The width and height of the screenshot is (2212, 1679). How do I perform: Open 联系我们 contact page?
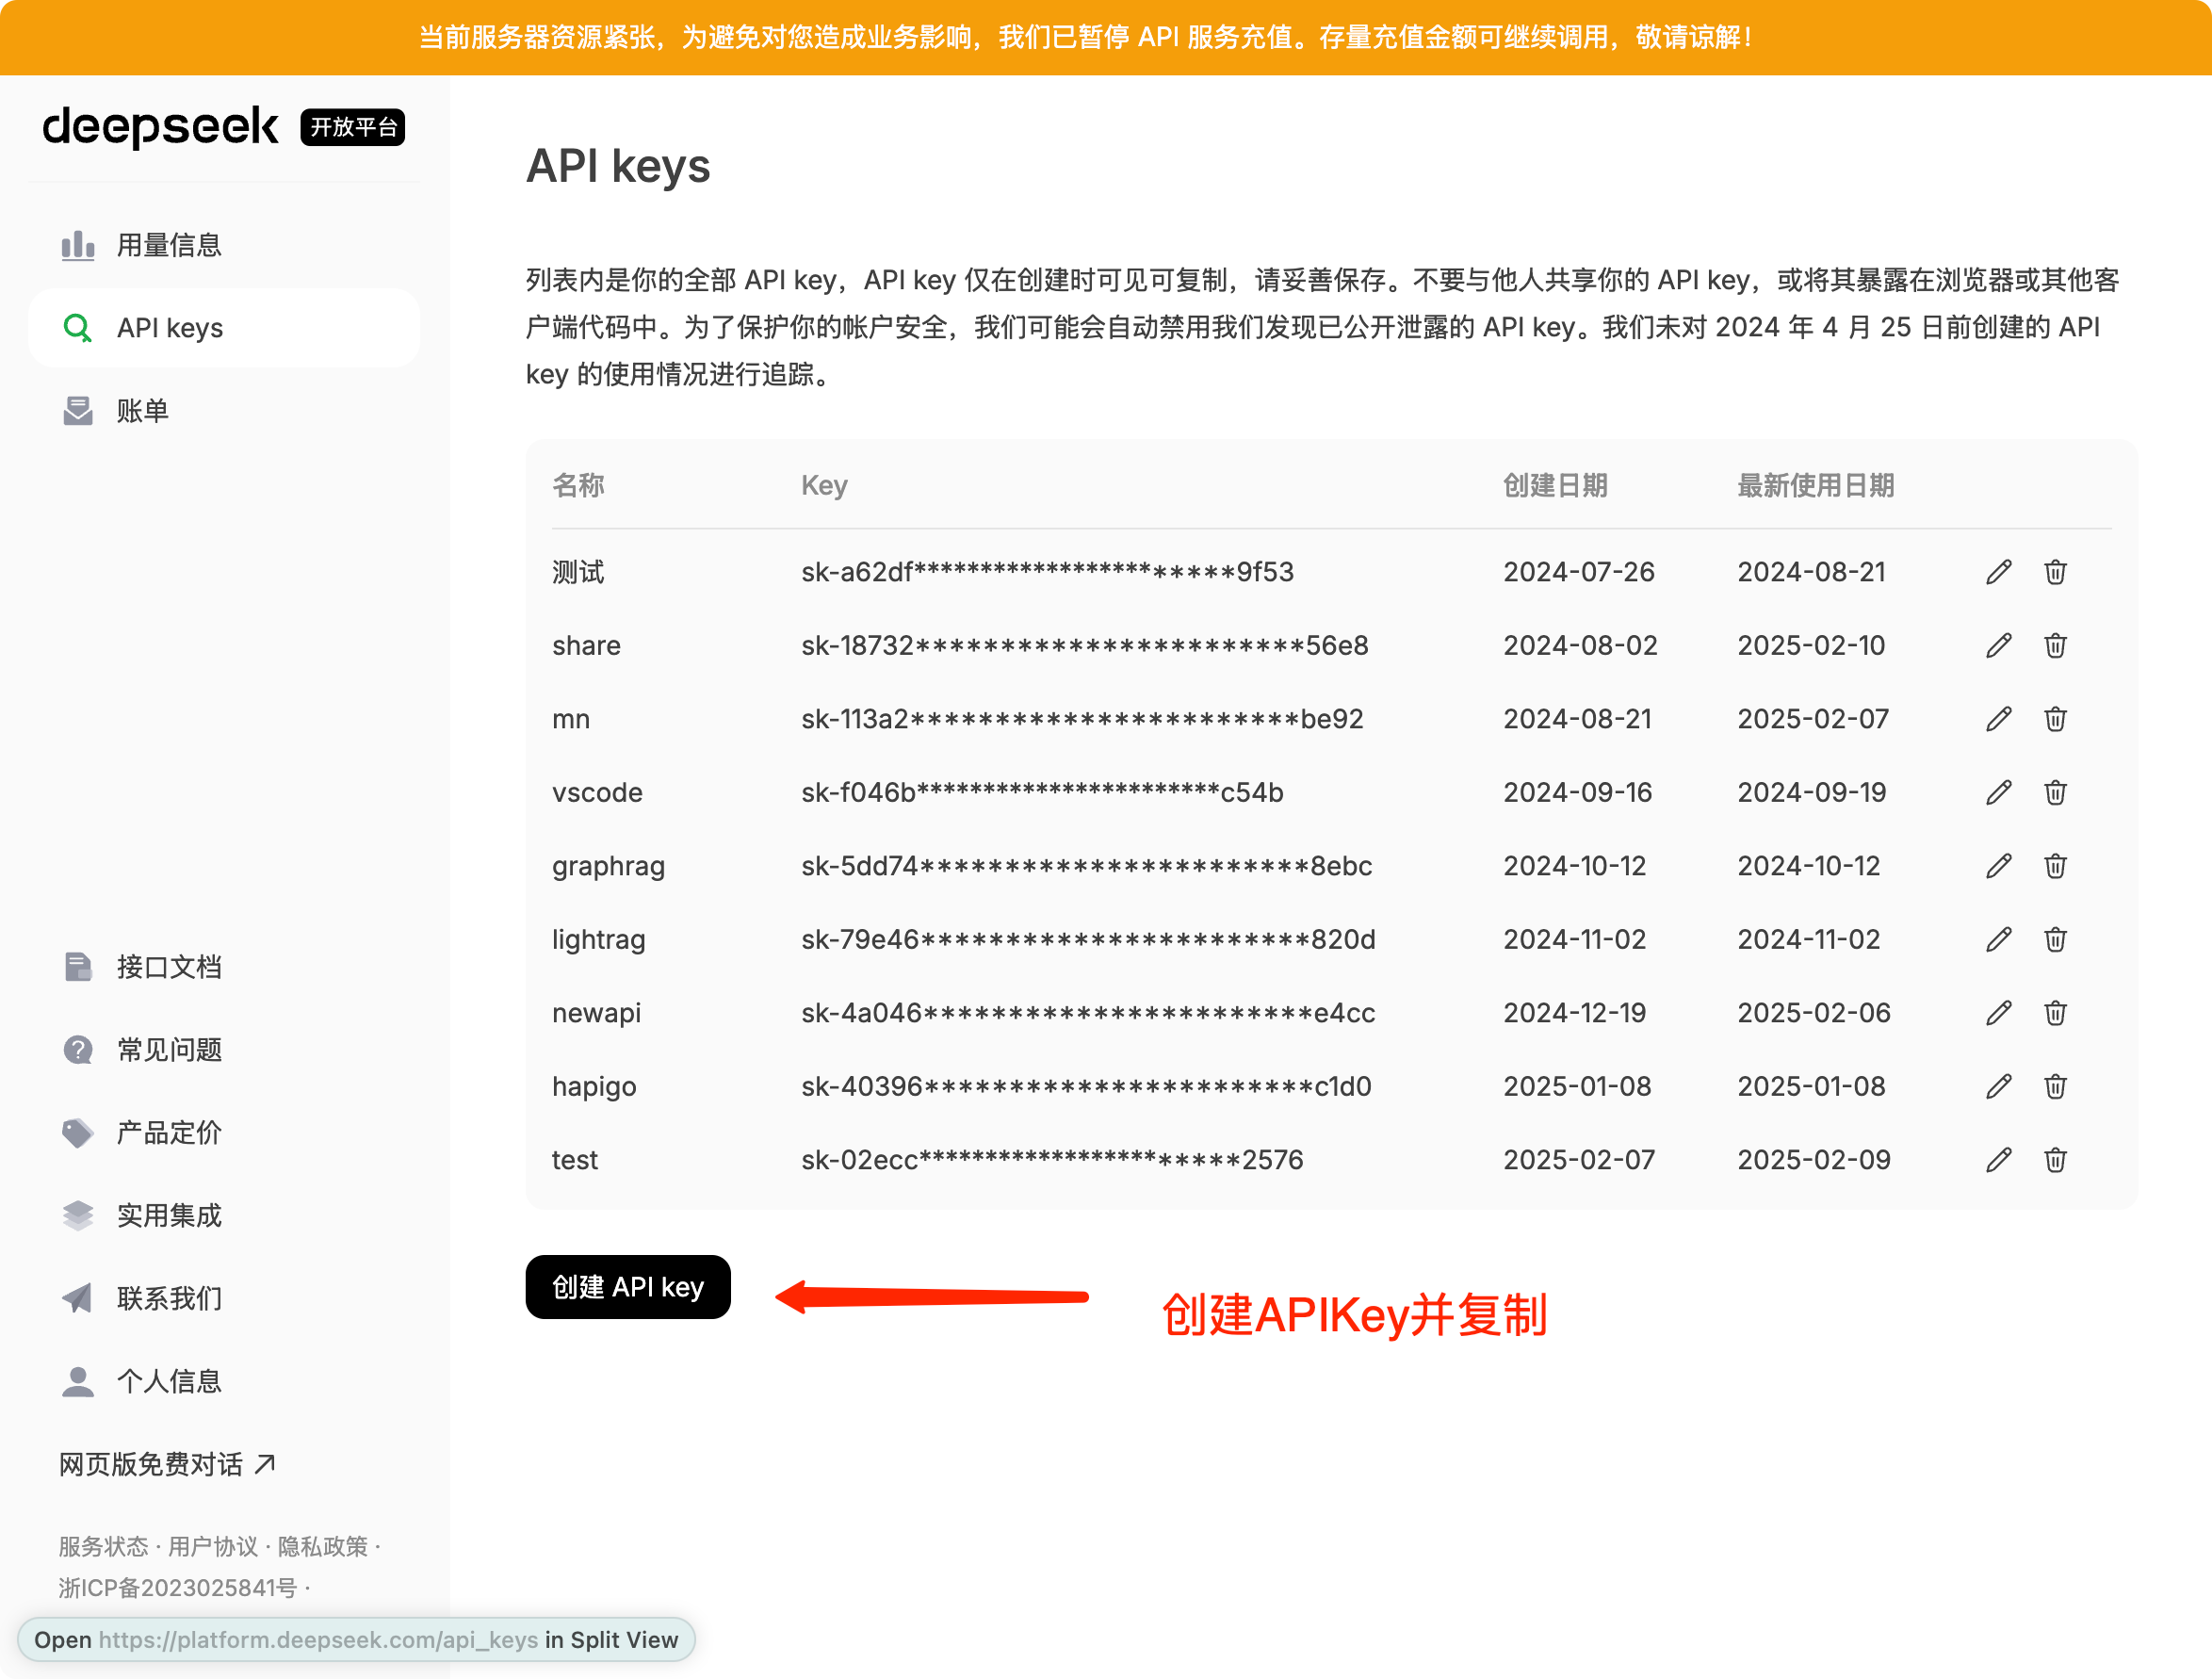click(223, 1299)
